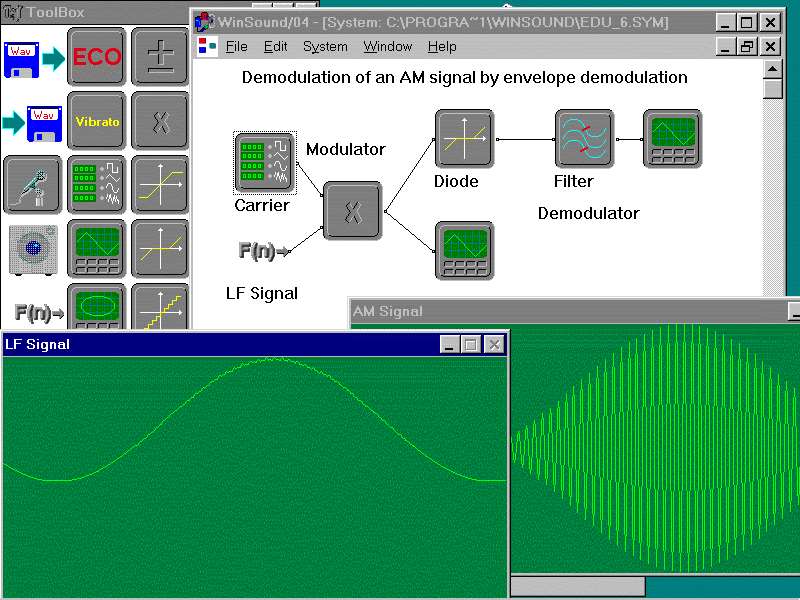The image size is (800, 600).
Task: Open the Window menu
Action: (388, 46)
